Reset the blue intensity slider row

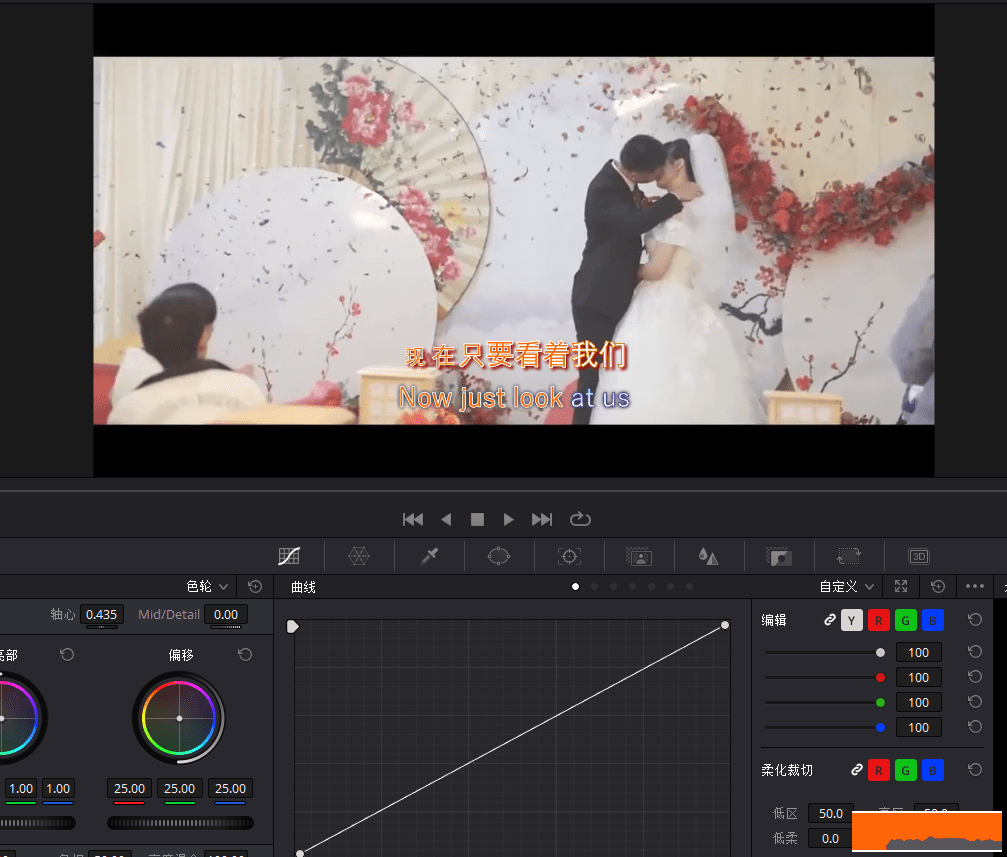click(975, 727)
